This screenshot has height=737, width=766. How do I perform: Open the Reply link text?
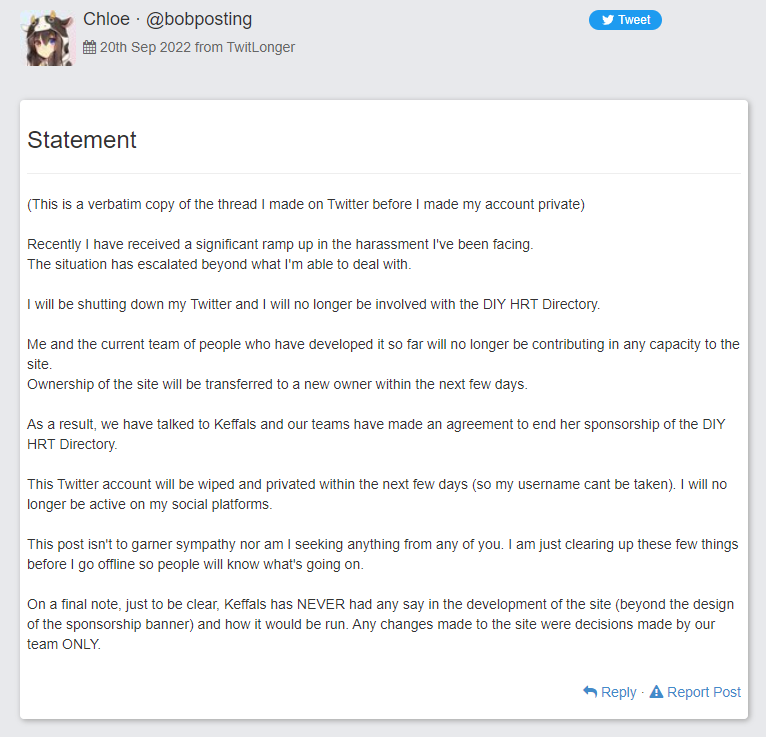[618, 692]
